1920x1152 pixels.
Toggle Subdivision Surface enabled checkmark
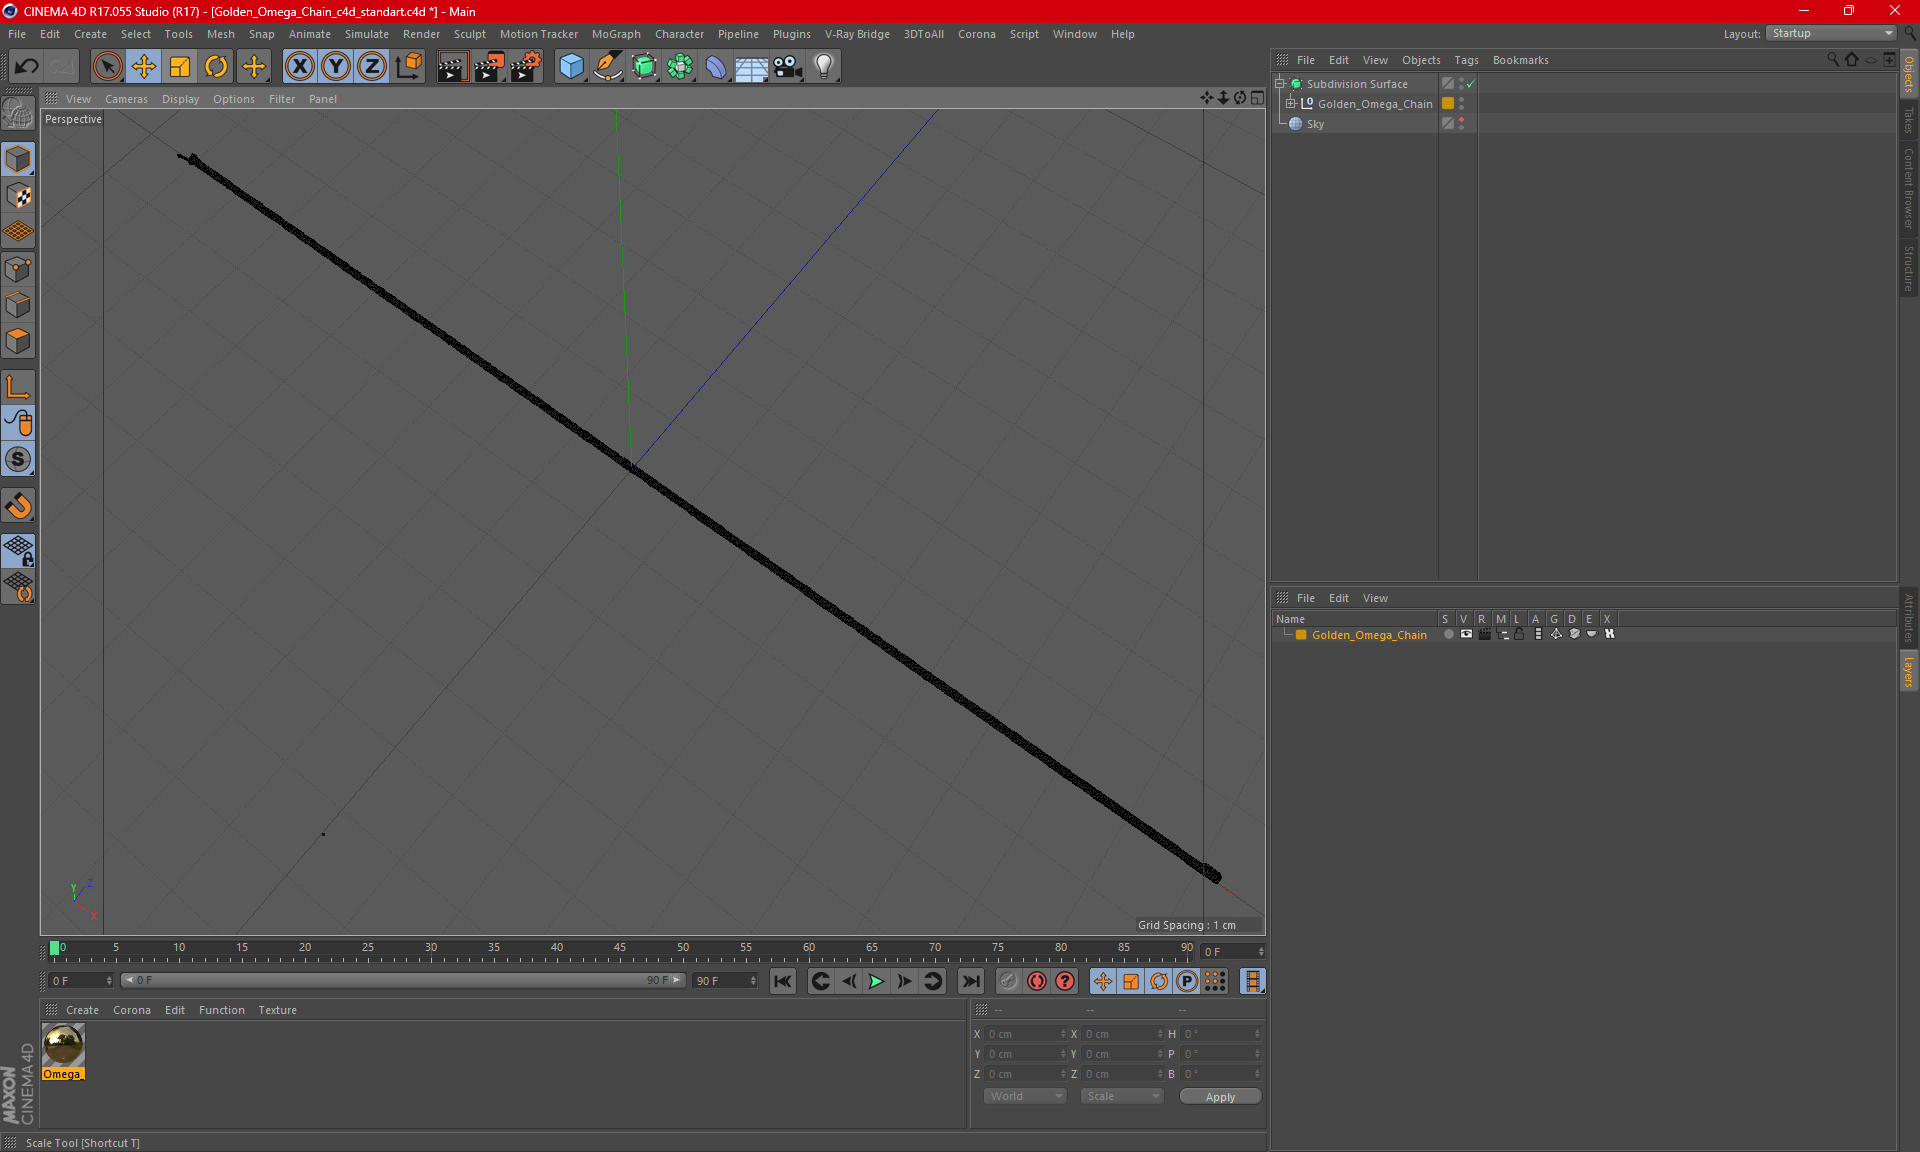coord(1471,84)
